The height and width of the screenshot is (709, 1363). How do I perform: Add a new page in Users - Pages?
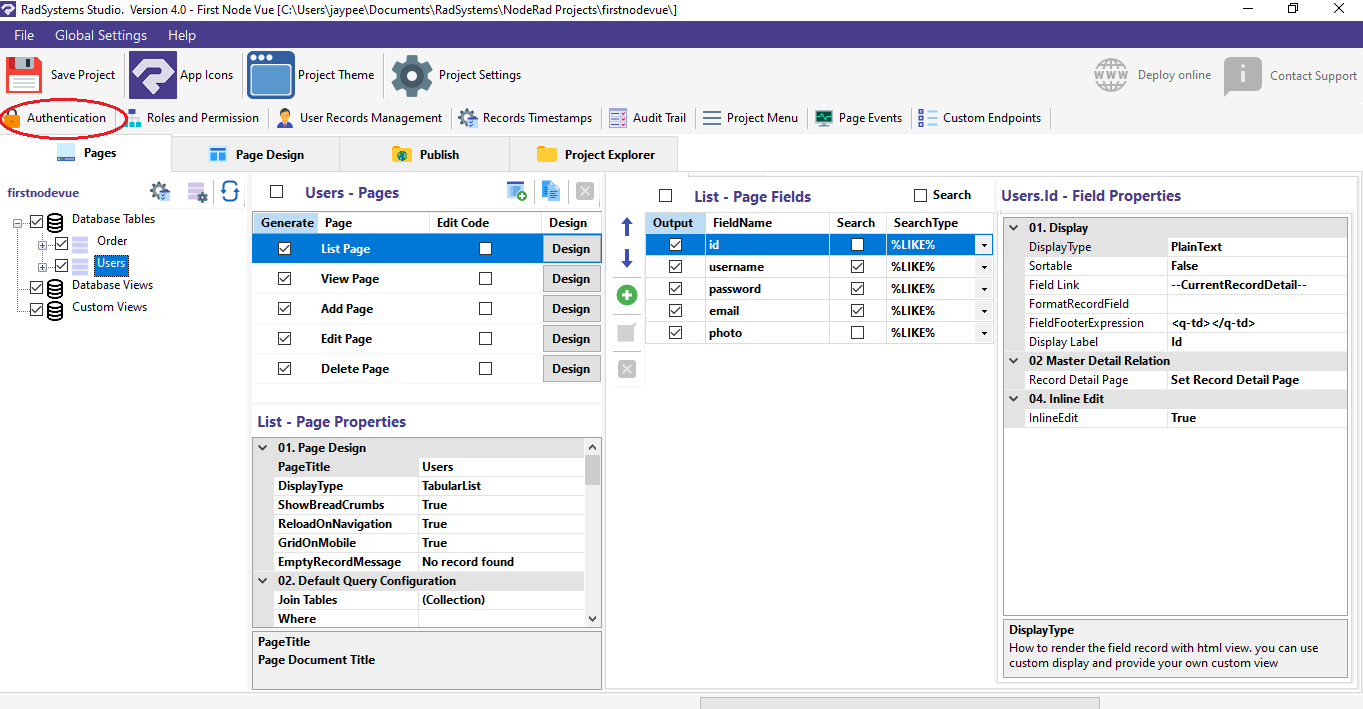[517, 190]
